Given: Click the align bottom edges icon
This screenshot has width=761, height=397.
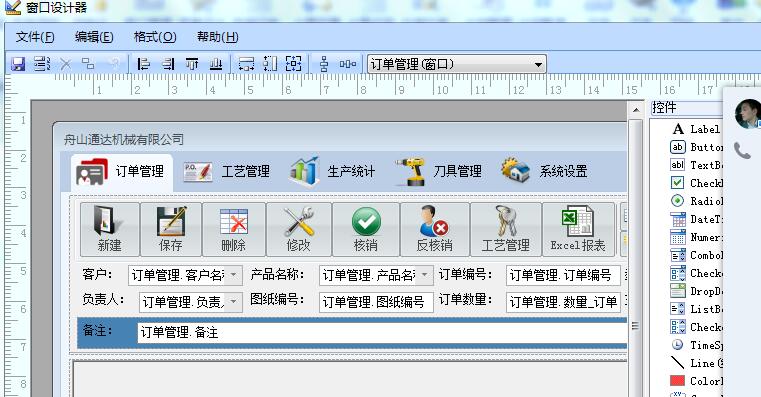Looking at the screenshot, I should tap(215, 64).
